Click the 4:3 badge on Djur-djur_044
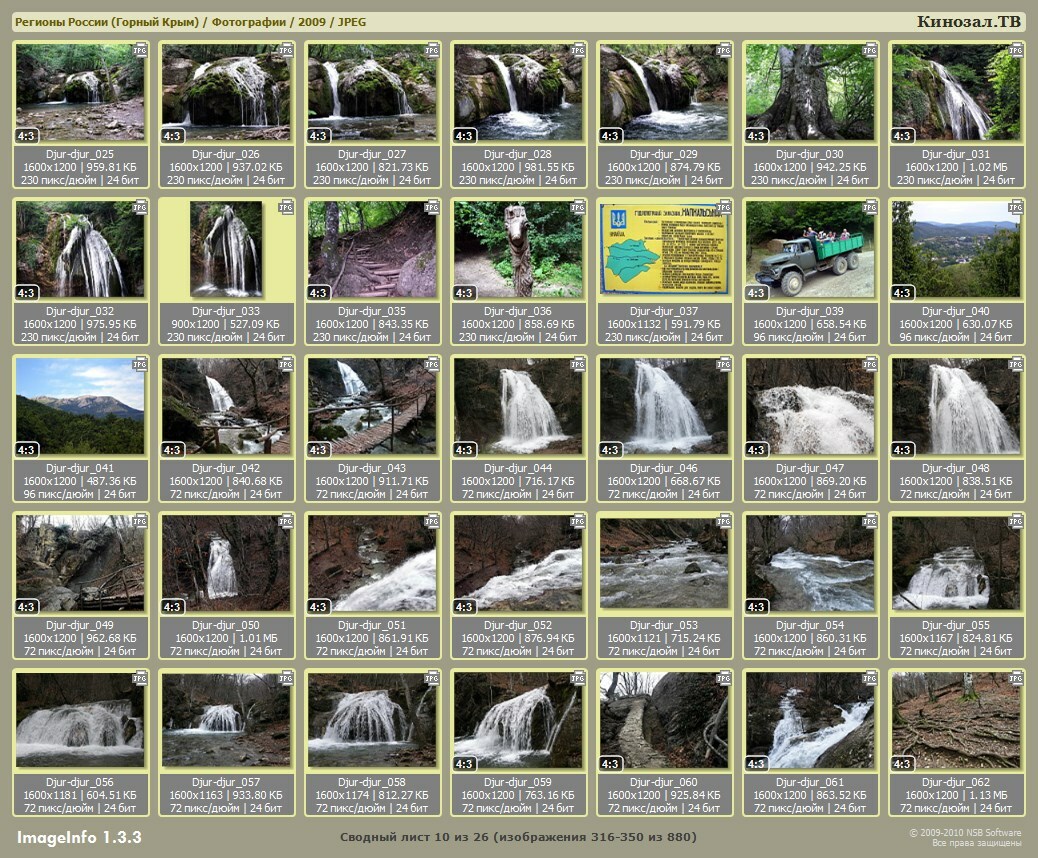Image resolution: width=1038 pixels, height=858 pixels. 464,450
